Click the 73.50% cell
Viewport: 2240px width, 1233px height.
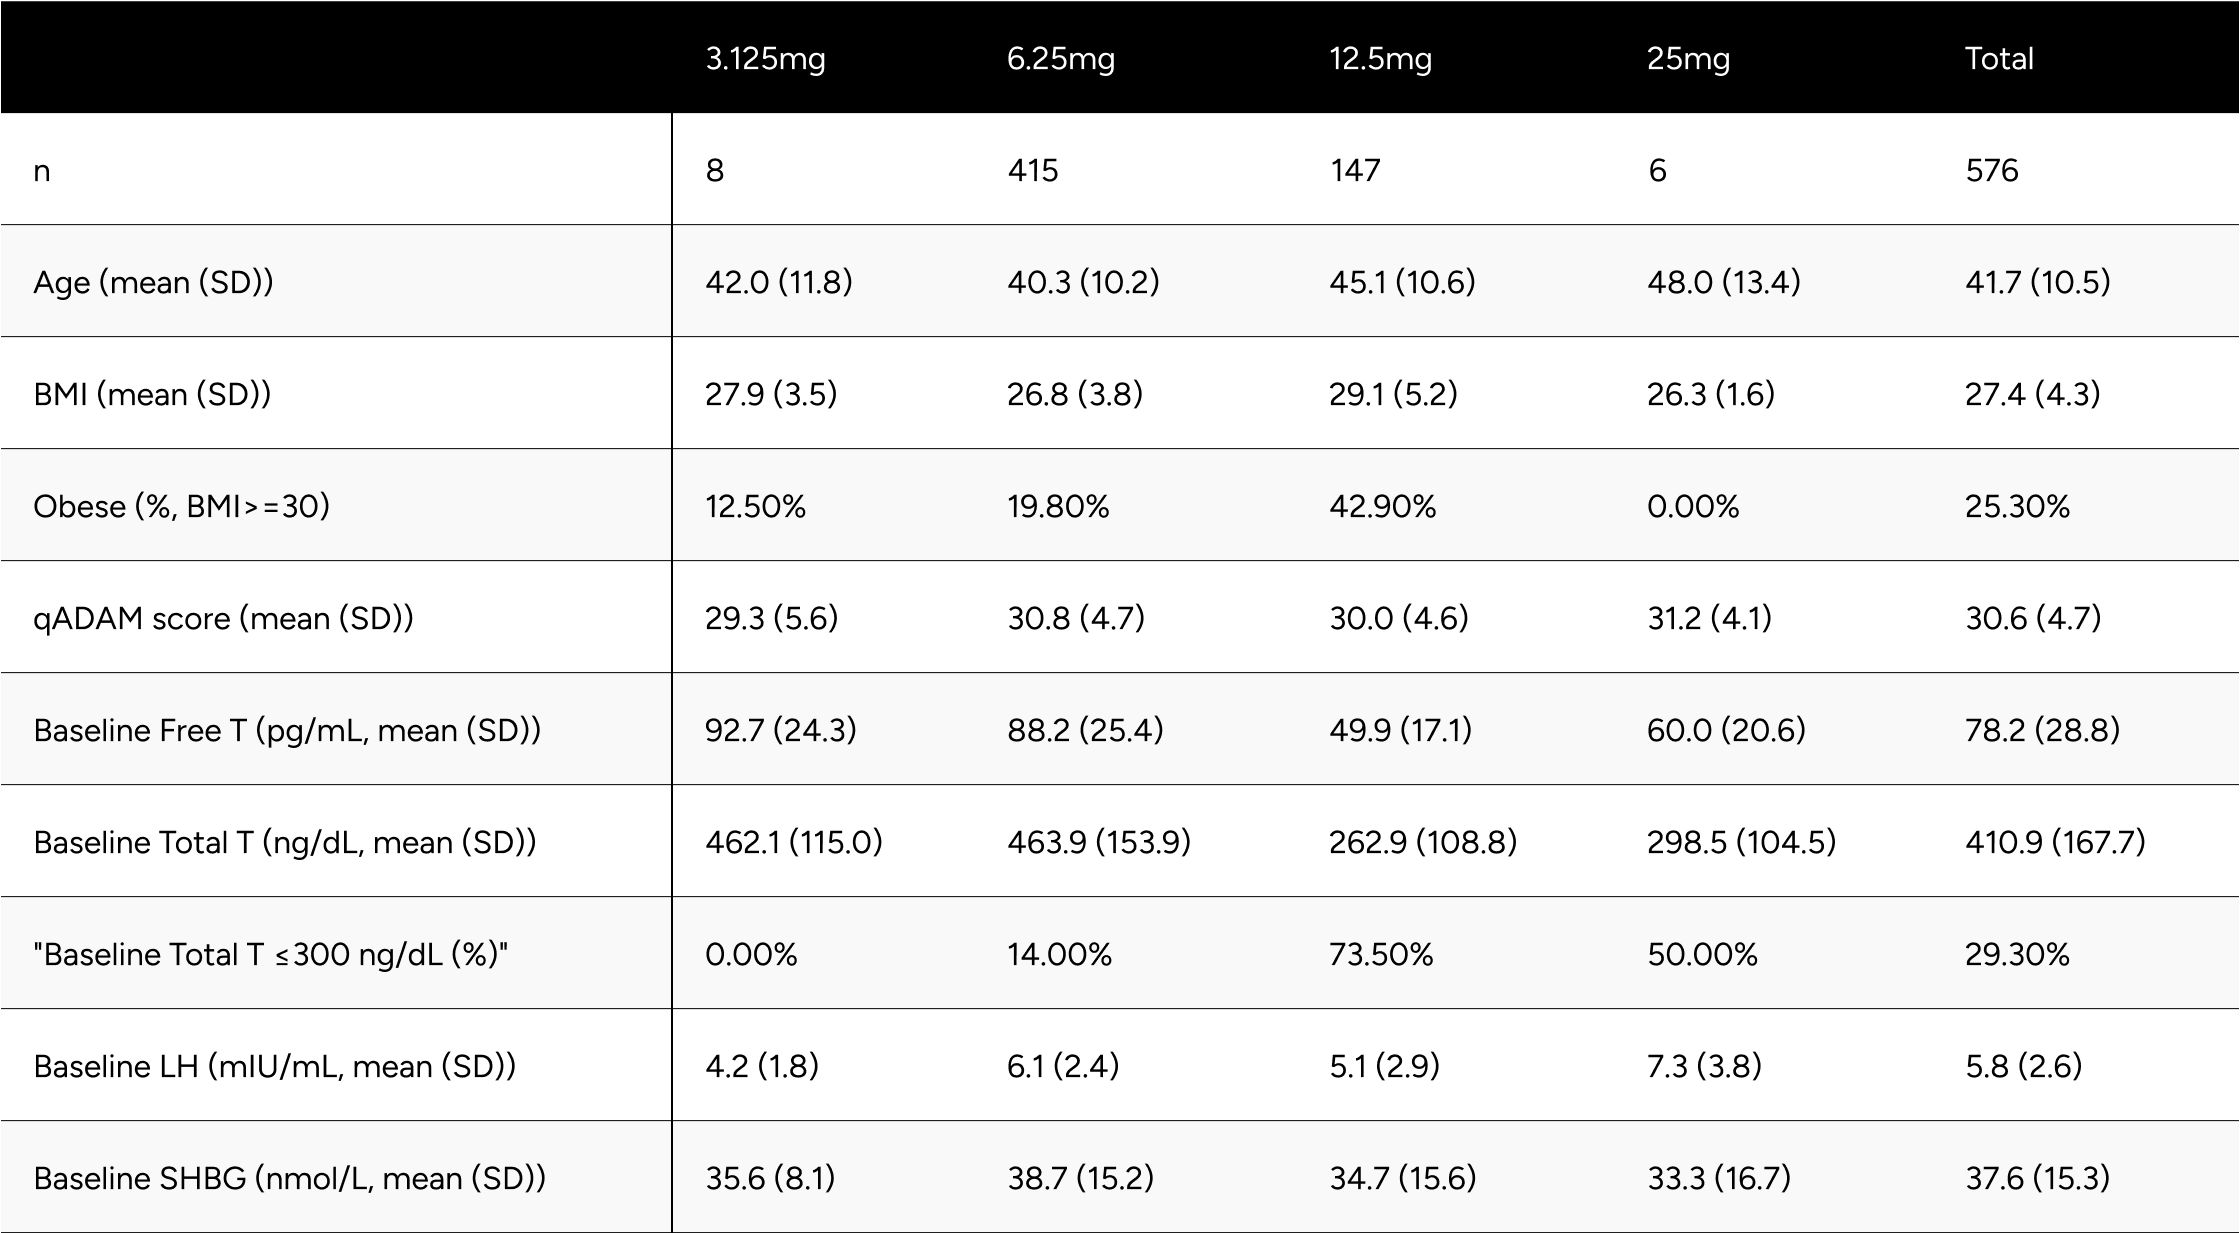[1381, 955]
